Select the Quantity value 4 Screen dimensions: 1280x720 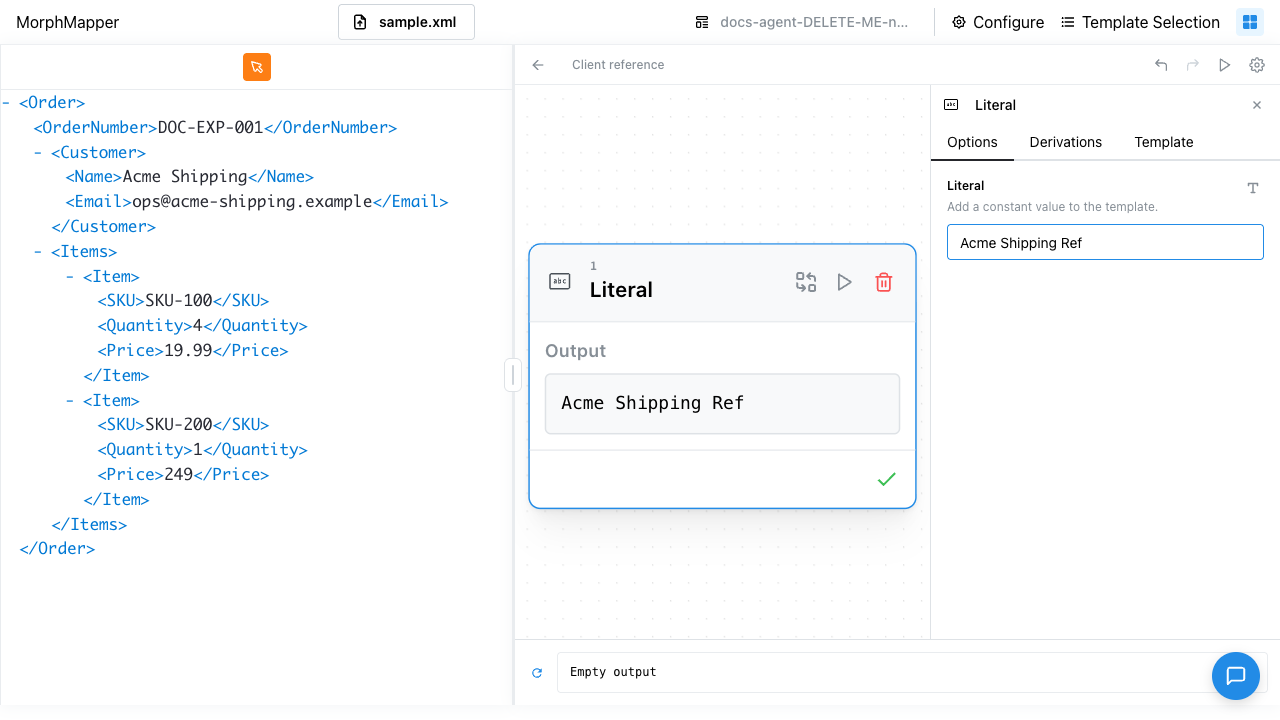[197, 325]
